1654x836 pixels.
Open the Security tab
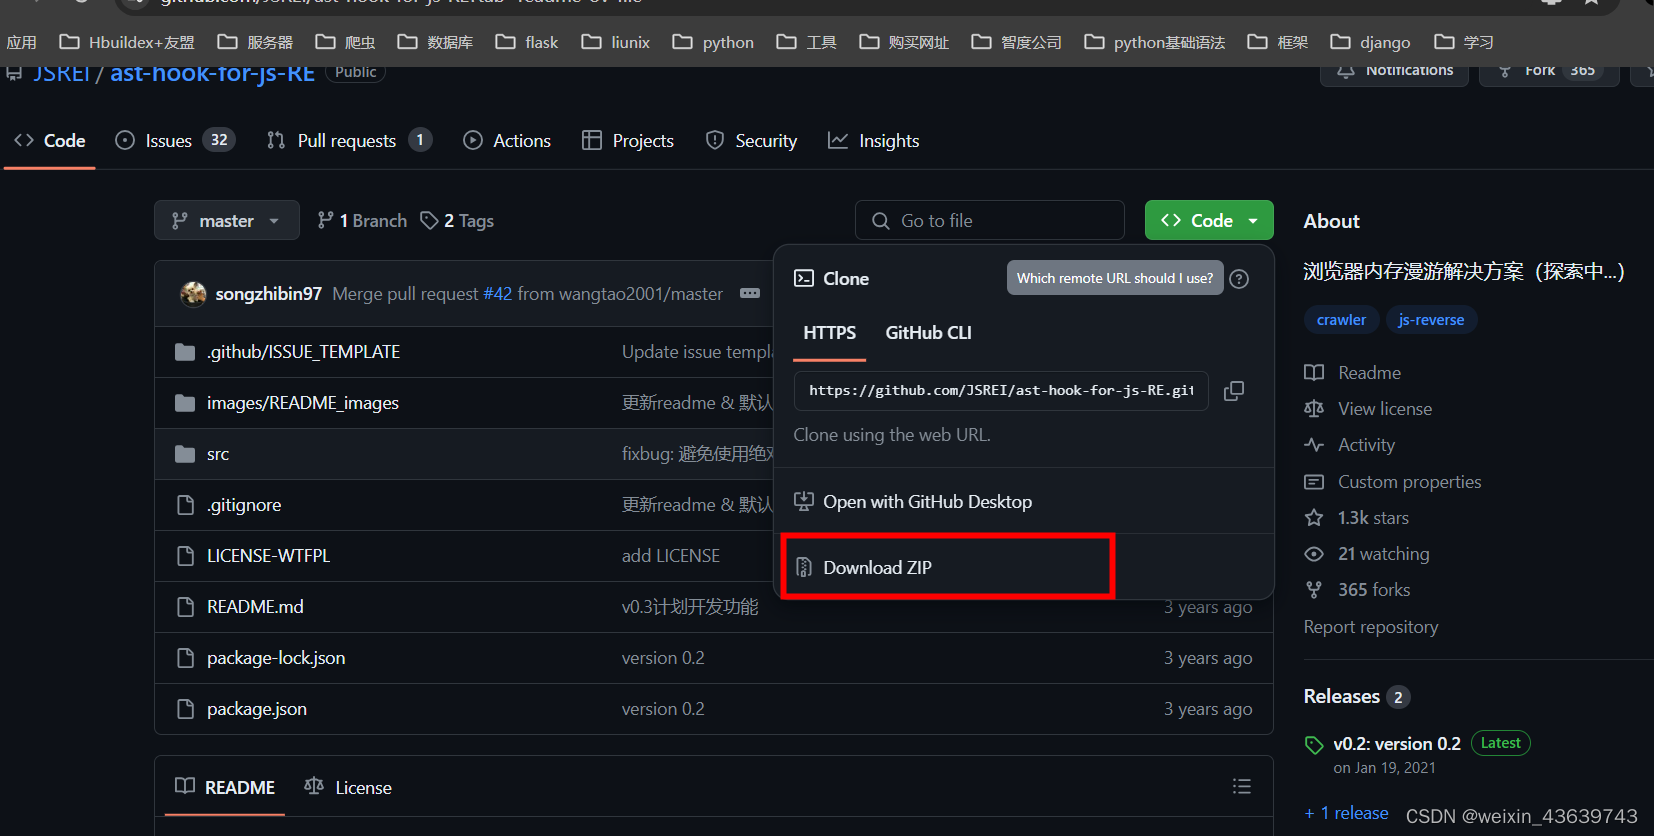(x=751, y=140)
